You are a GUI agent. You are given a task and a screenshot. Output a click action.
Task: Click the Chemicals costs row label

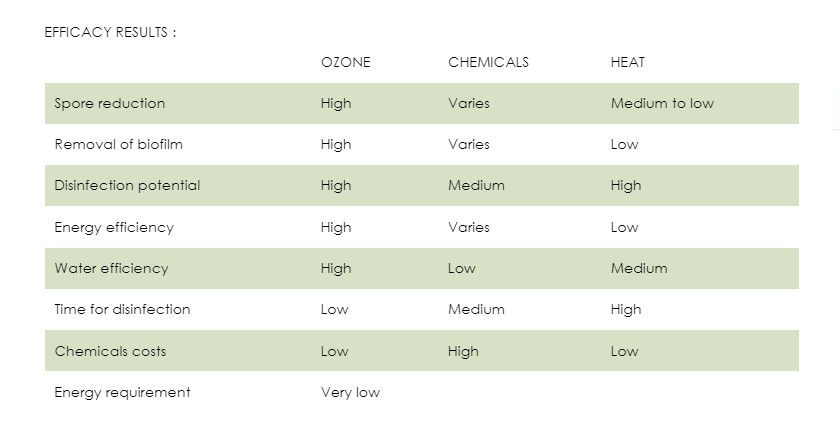pos(110,351)
